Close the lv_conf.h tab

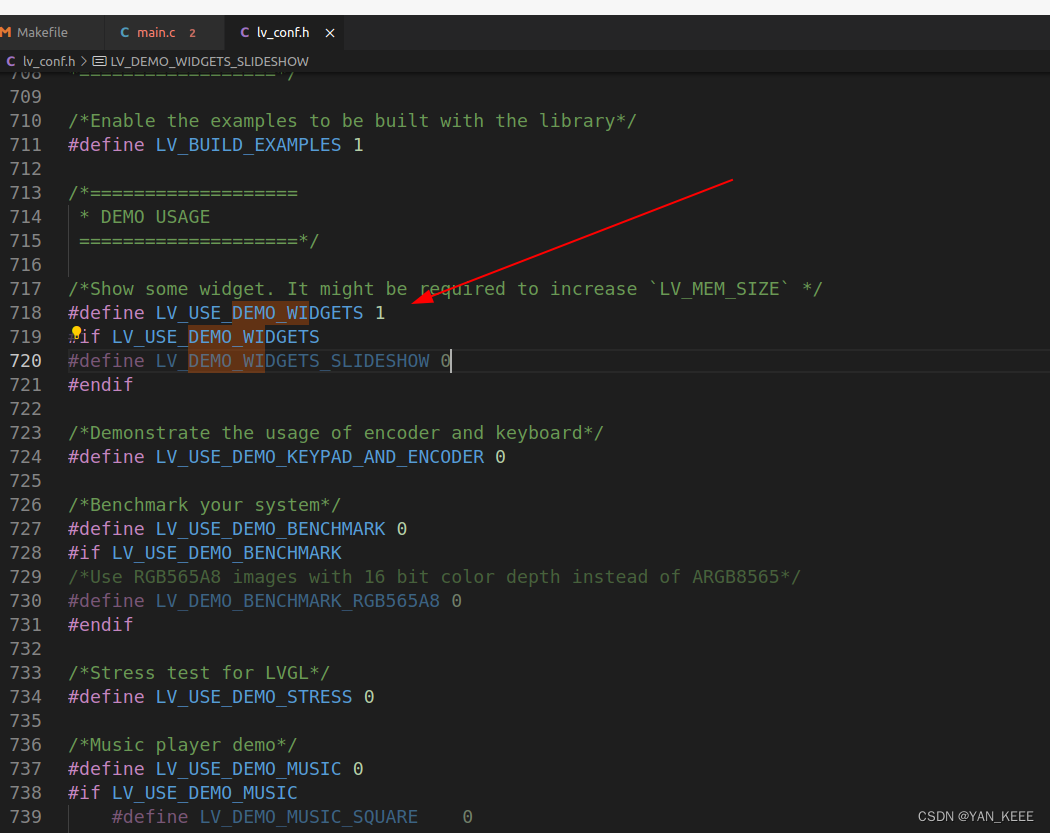tap(329, 33)
